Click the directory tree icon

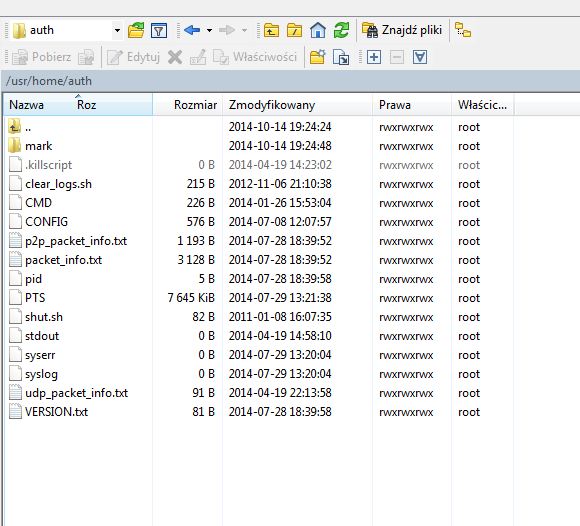[463, 30]
